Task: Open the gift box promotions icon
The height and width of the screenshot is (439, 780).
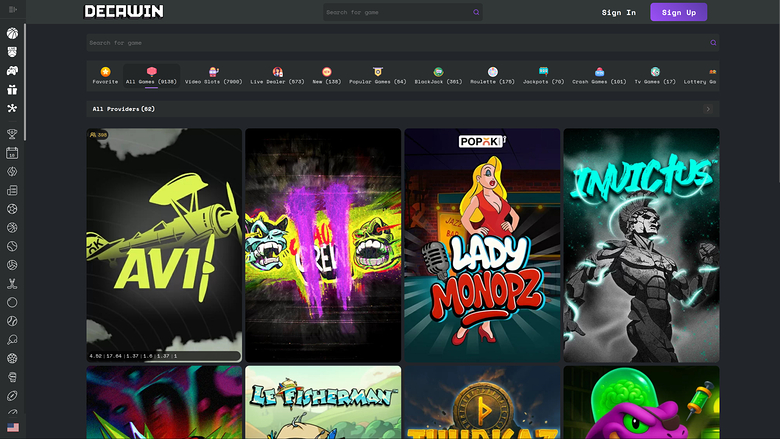Action: coord(12,89)
